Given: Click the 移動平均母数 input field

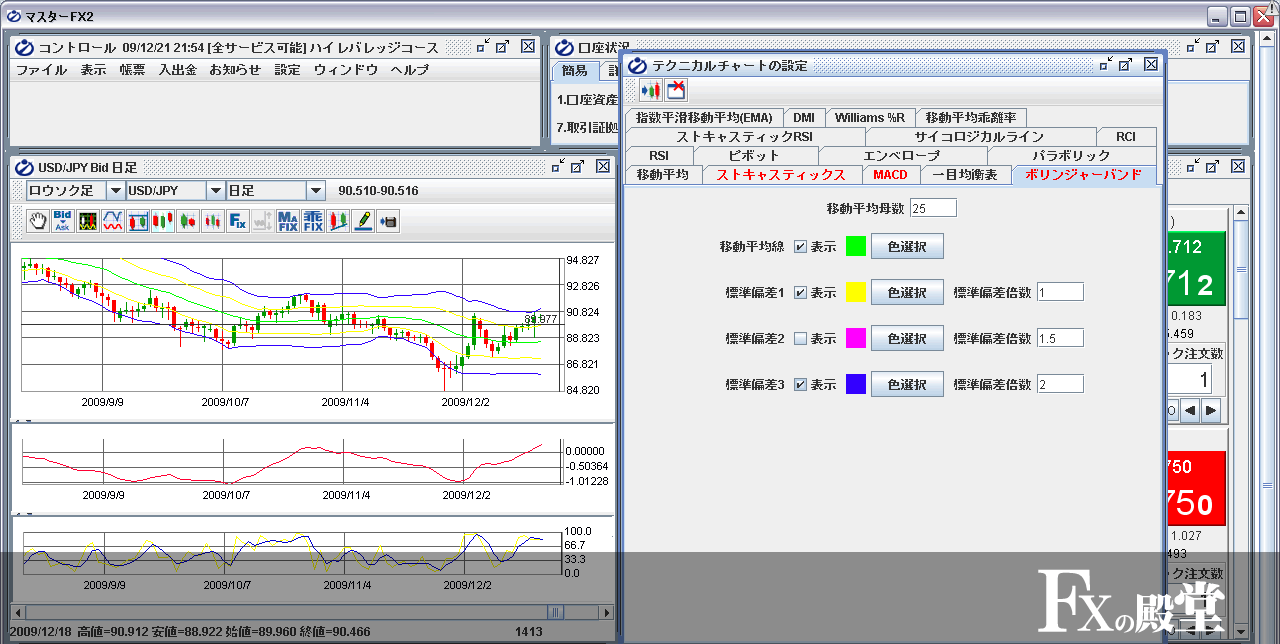Looking at the screenshot, I should pyautogui.click(x=933, y=208).
